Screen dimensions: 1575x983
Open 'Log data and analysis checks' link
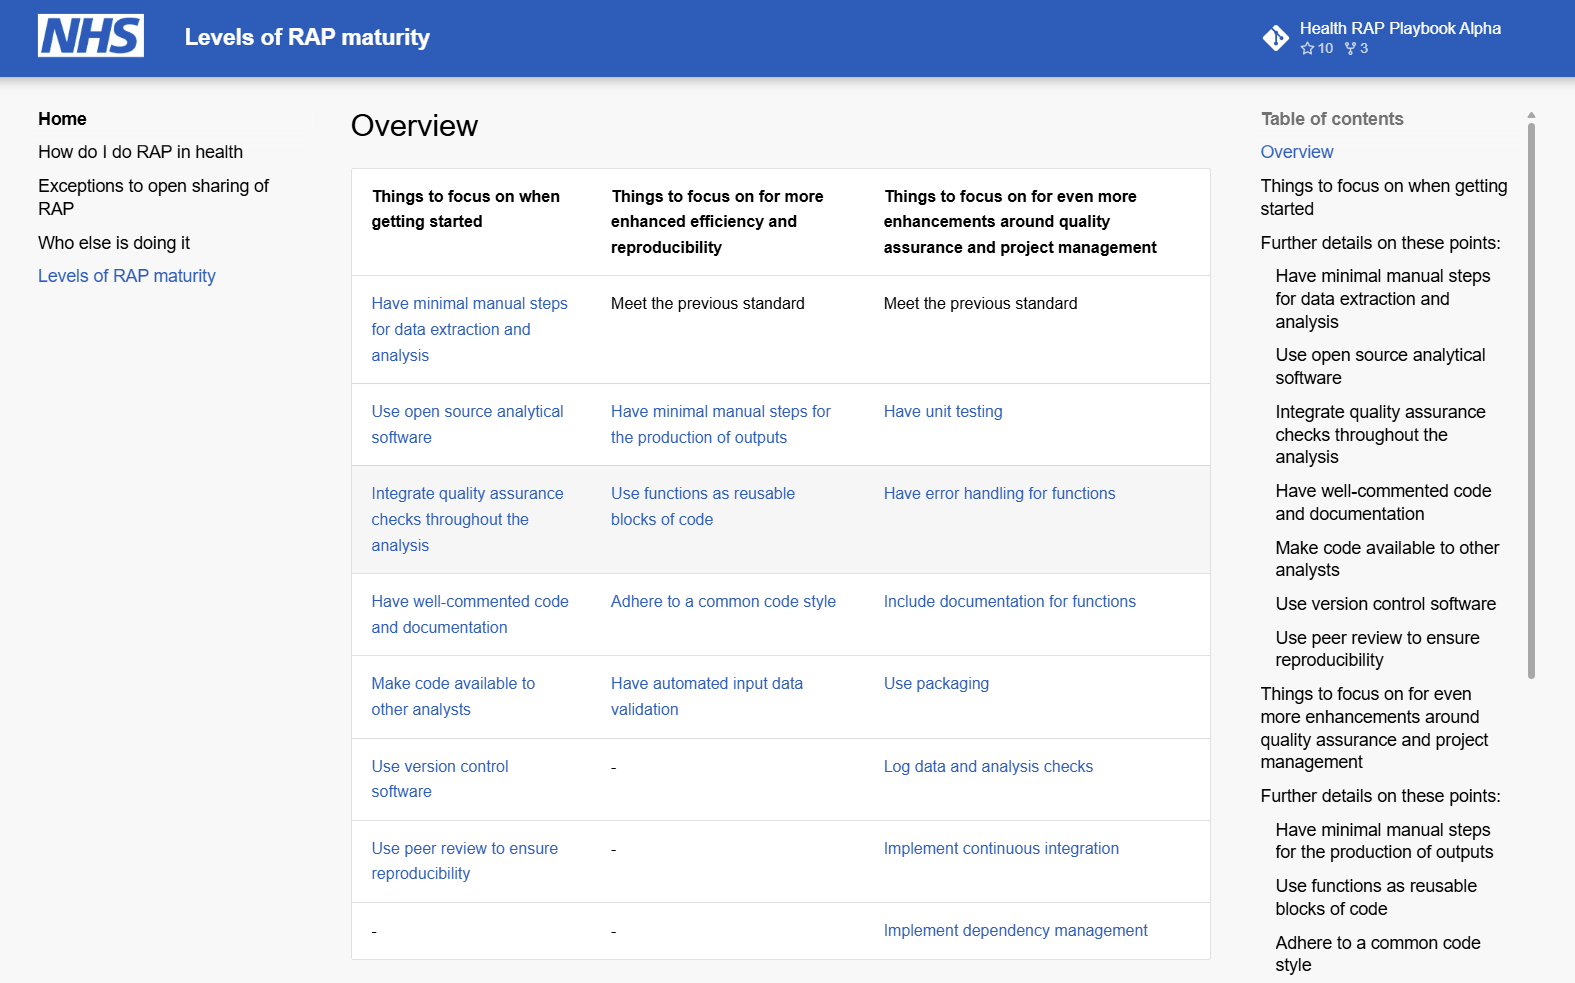click(988, 766)
